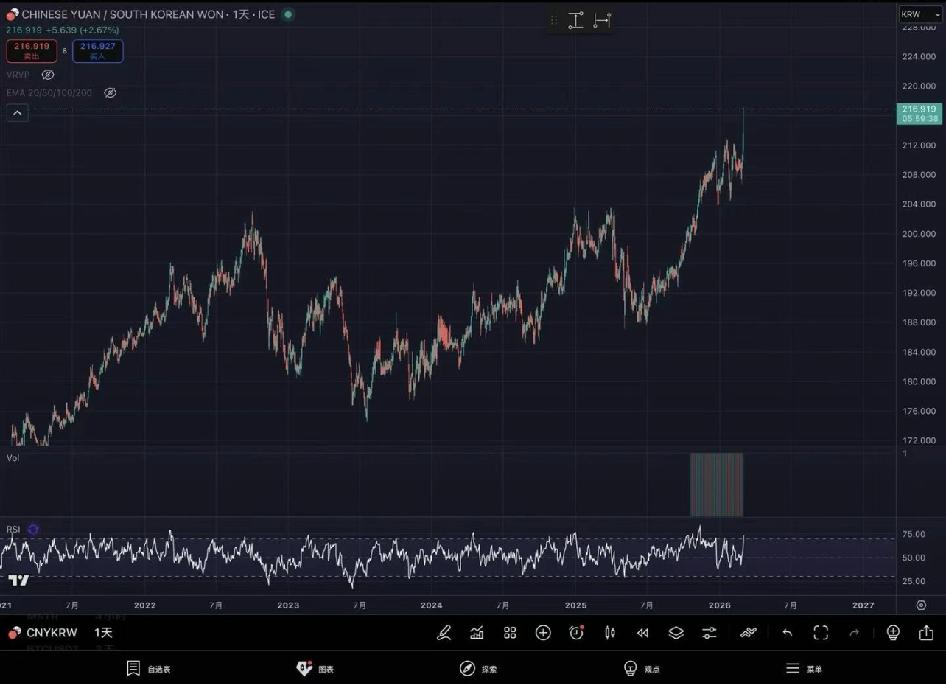Screen dimensions: 946x684
Task: Open the object tree layers icon
Action: 676,632
